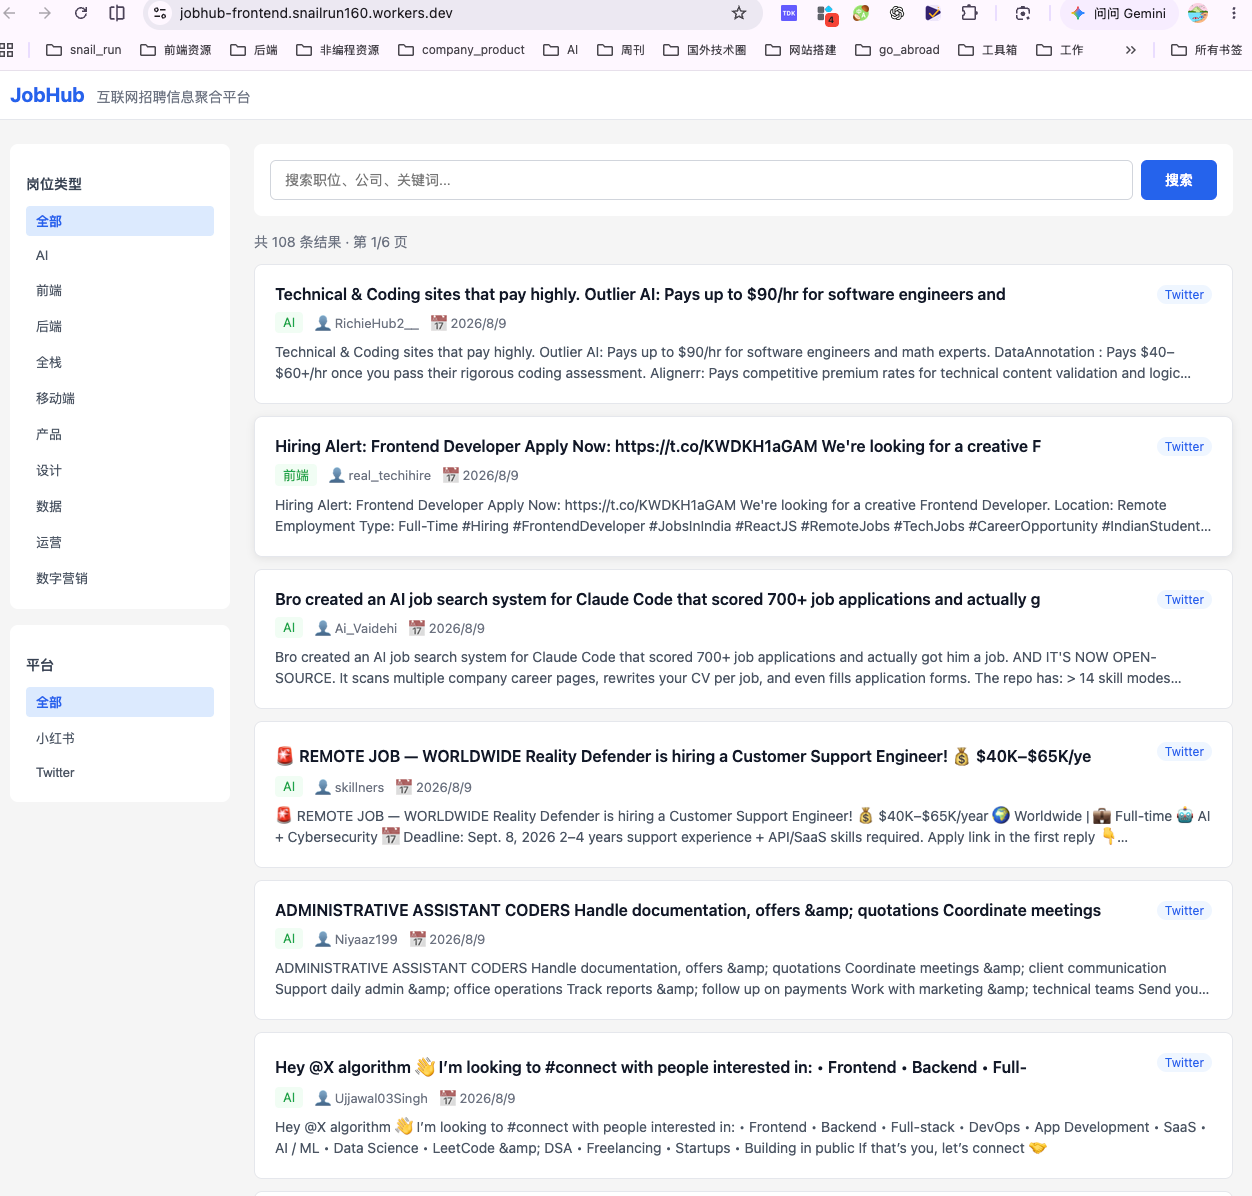Select 全部 under 岗位类型
This screenshot has height=1196, width=1252.
click(x=120, y=221)
